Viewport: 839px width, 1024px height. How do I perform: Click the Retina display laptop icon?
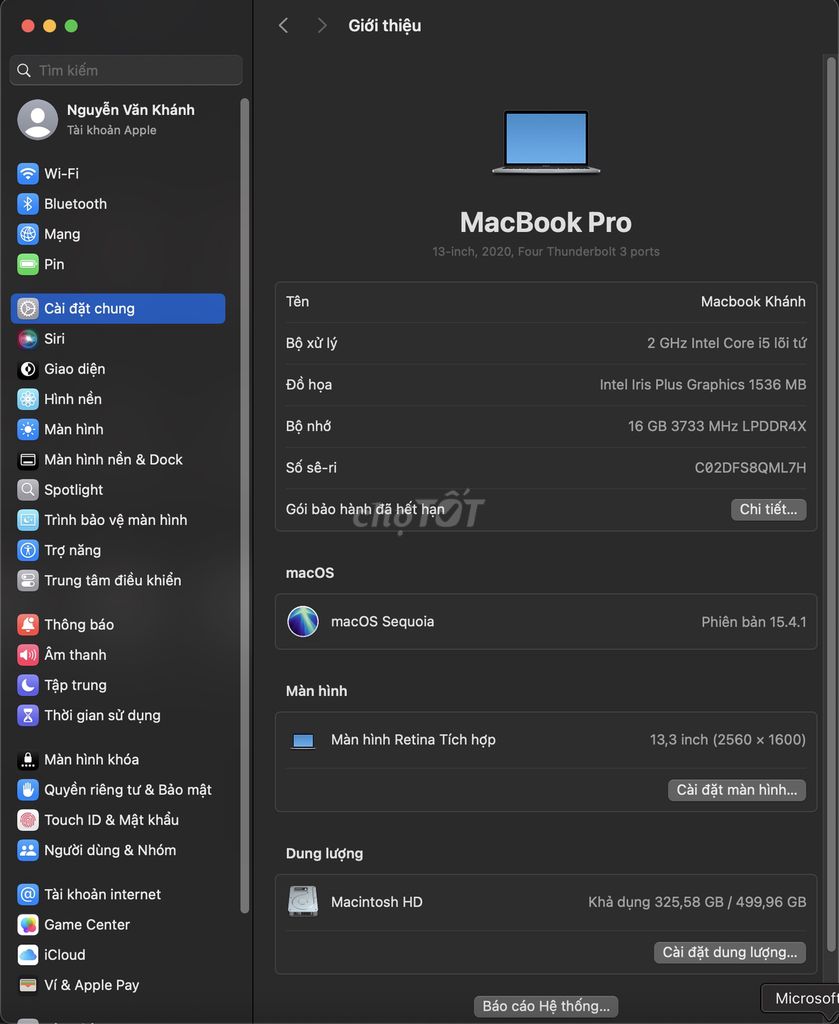point(303,741)
